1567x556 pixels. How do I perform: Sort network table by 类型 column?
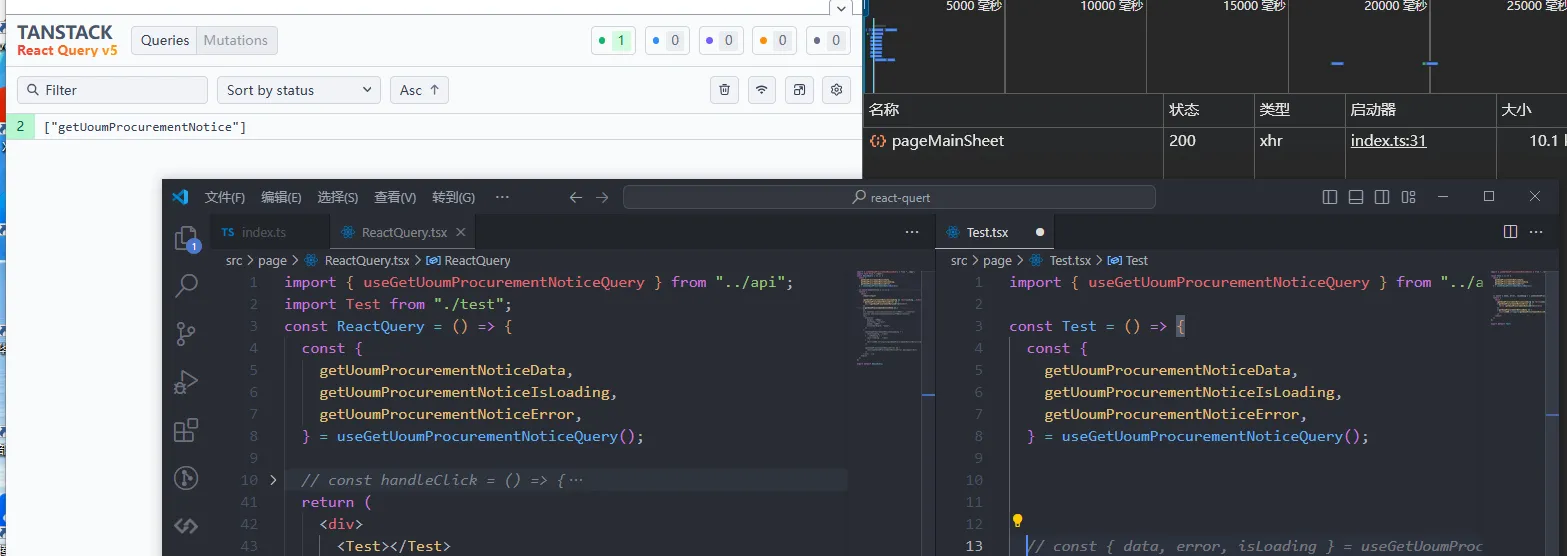pos(1299,110)
